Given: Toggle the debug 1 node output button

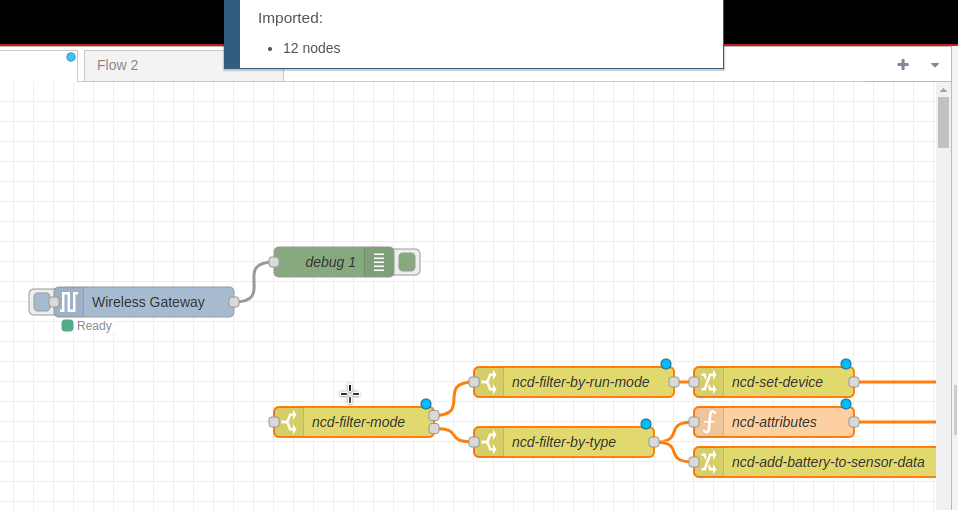Looking at the screenshot, I should [407, 262].
